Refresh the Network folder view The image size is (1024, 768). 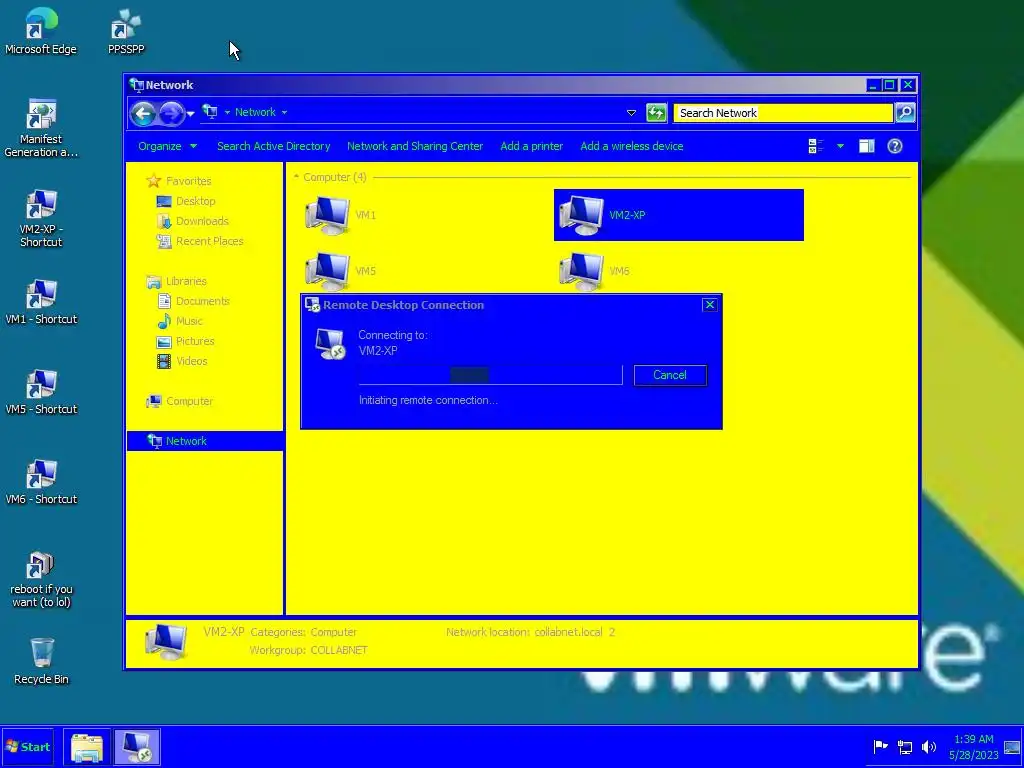[x=656, y=112]
